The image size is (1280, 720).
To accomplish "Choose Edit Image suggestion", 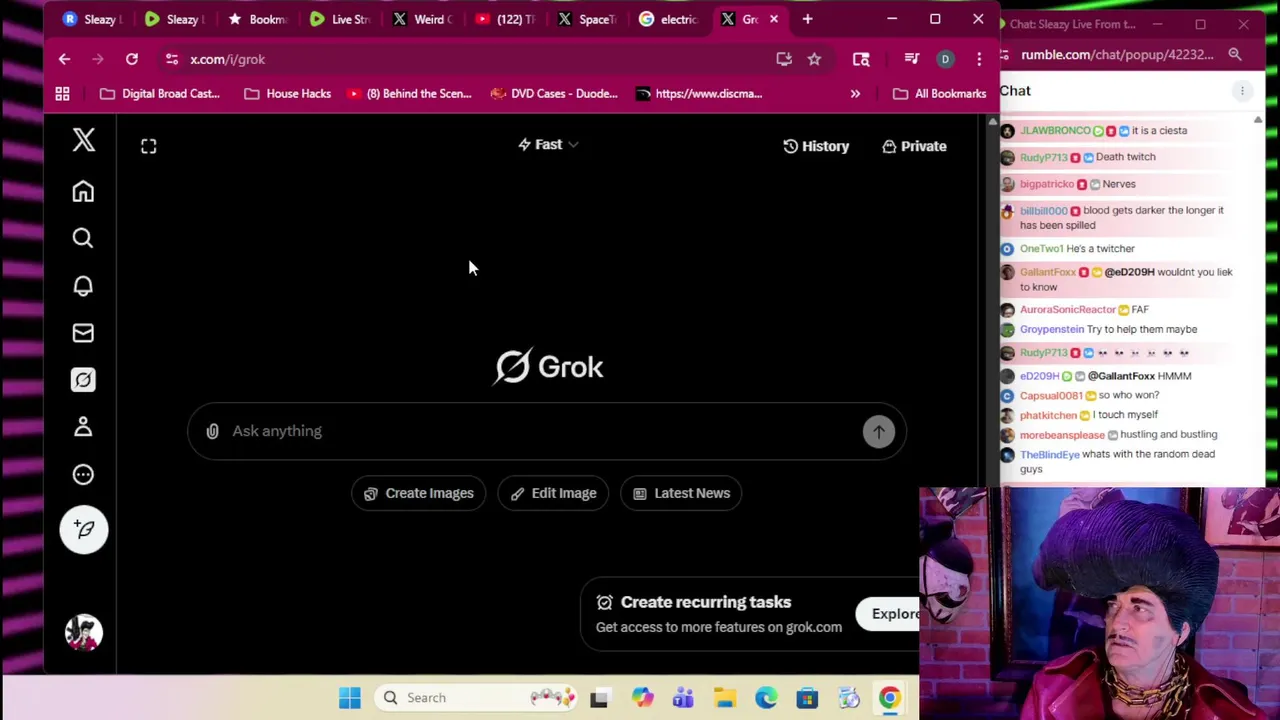I will point(553,493).
